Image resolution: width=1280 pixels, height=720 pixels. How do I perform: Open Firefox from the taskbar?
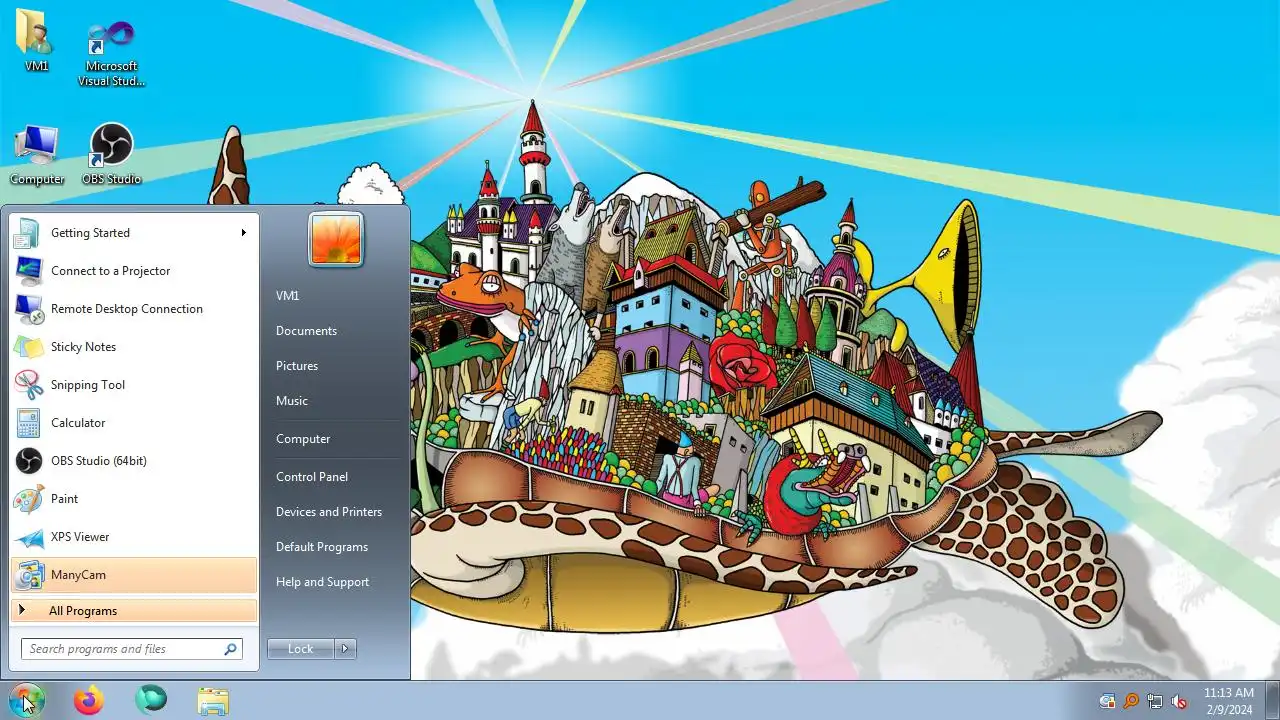coord(88,700)
